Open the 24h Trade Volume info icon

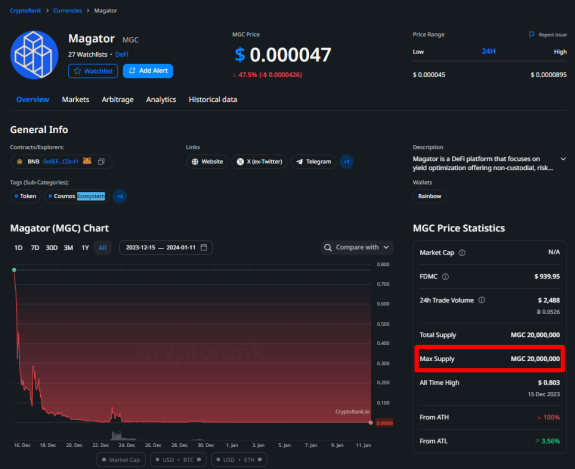tap(482, 300)
